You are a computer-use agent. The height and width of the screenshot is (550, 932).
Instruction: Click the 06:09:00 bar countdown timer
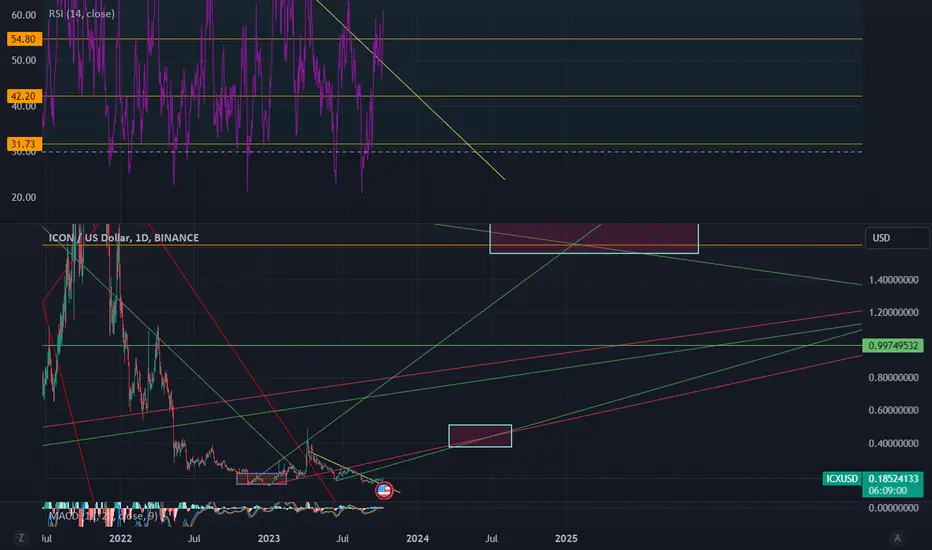(x=887, y=491)
